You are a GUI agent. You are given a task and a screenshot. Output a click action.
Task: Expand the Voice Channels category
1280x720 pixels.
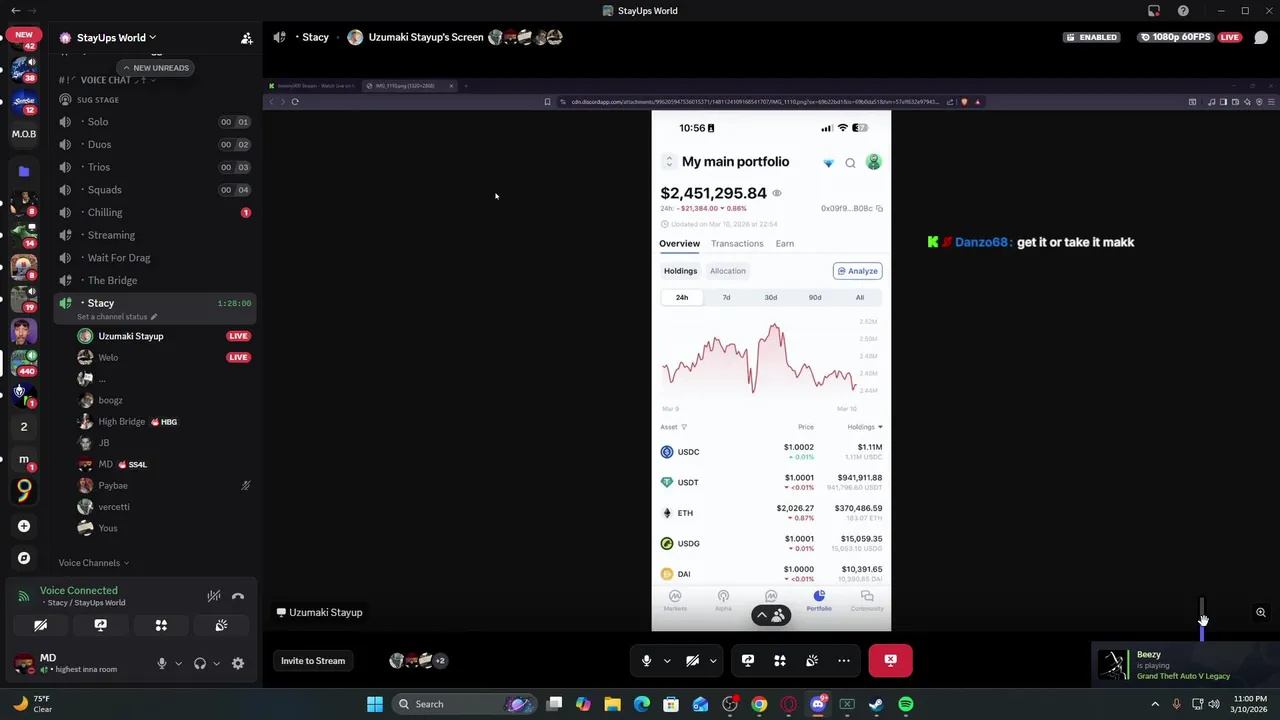pyautogui.click(x=93, y=563)
